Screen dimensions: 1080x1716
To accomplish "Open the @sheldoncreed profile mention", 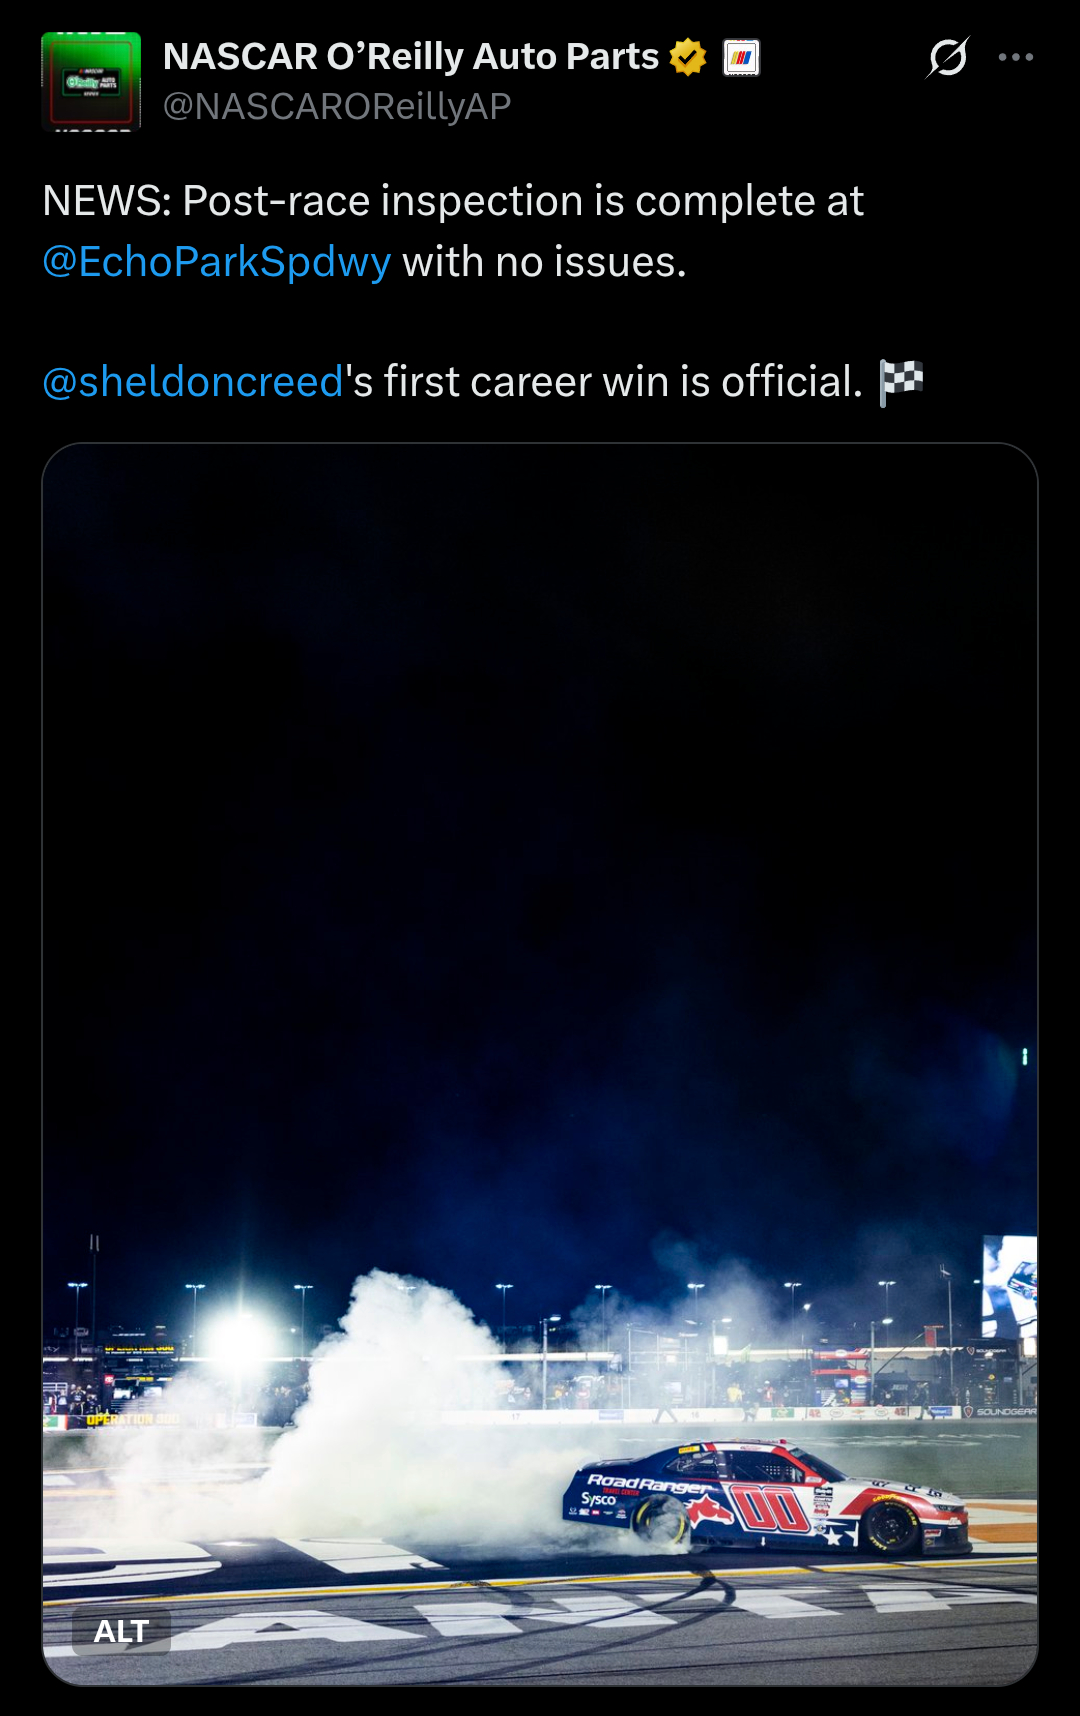I will [x=193, y=382].
